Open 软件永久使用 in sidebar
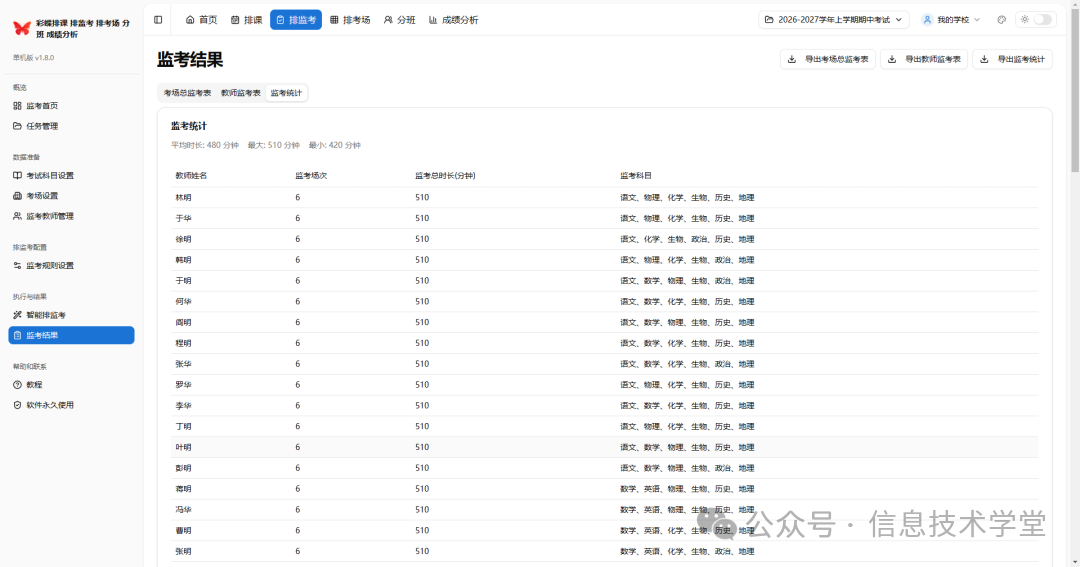Viewport: 1080px width, 567px height. tap(72, 405)
